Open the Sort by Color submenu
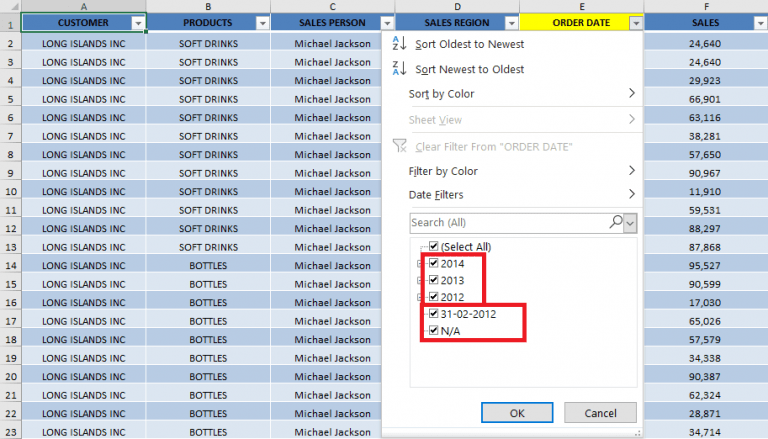768x439 pixels. point(520,94)
